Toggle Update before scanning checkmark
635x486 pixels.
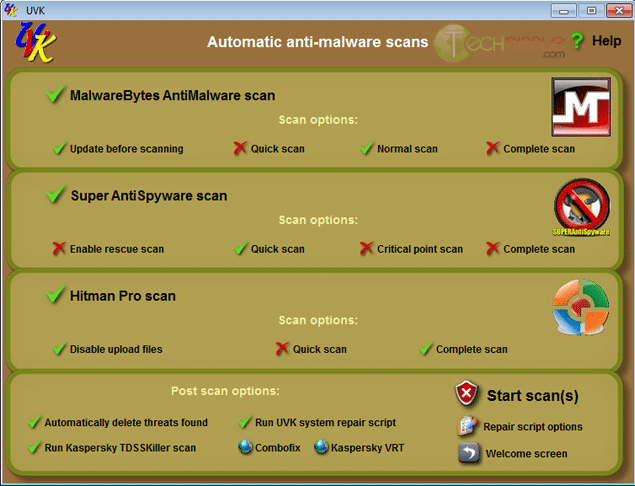click(60, 148)
